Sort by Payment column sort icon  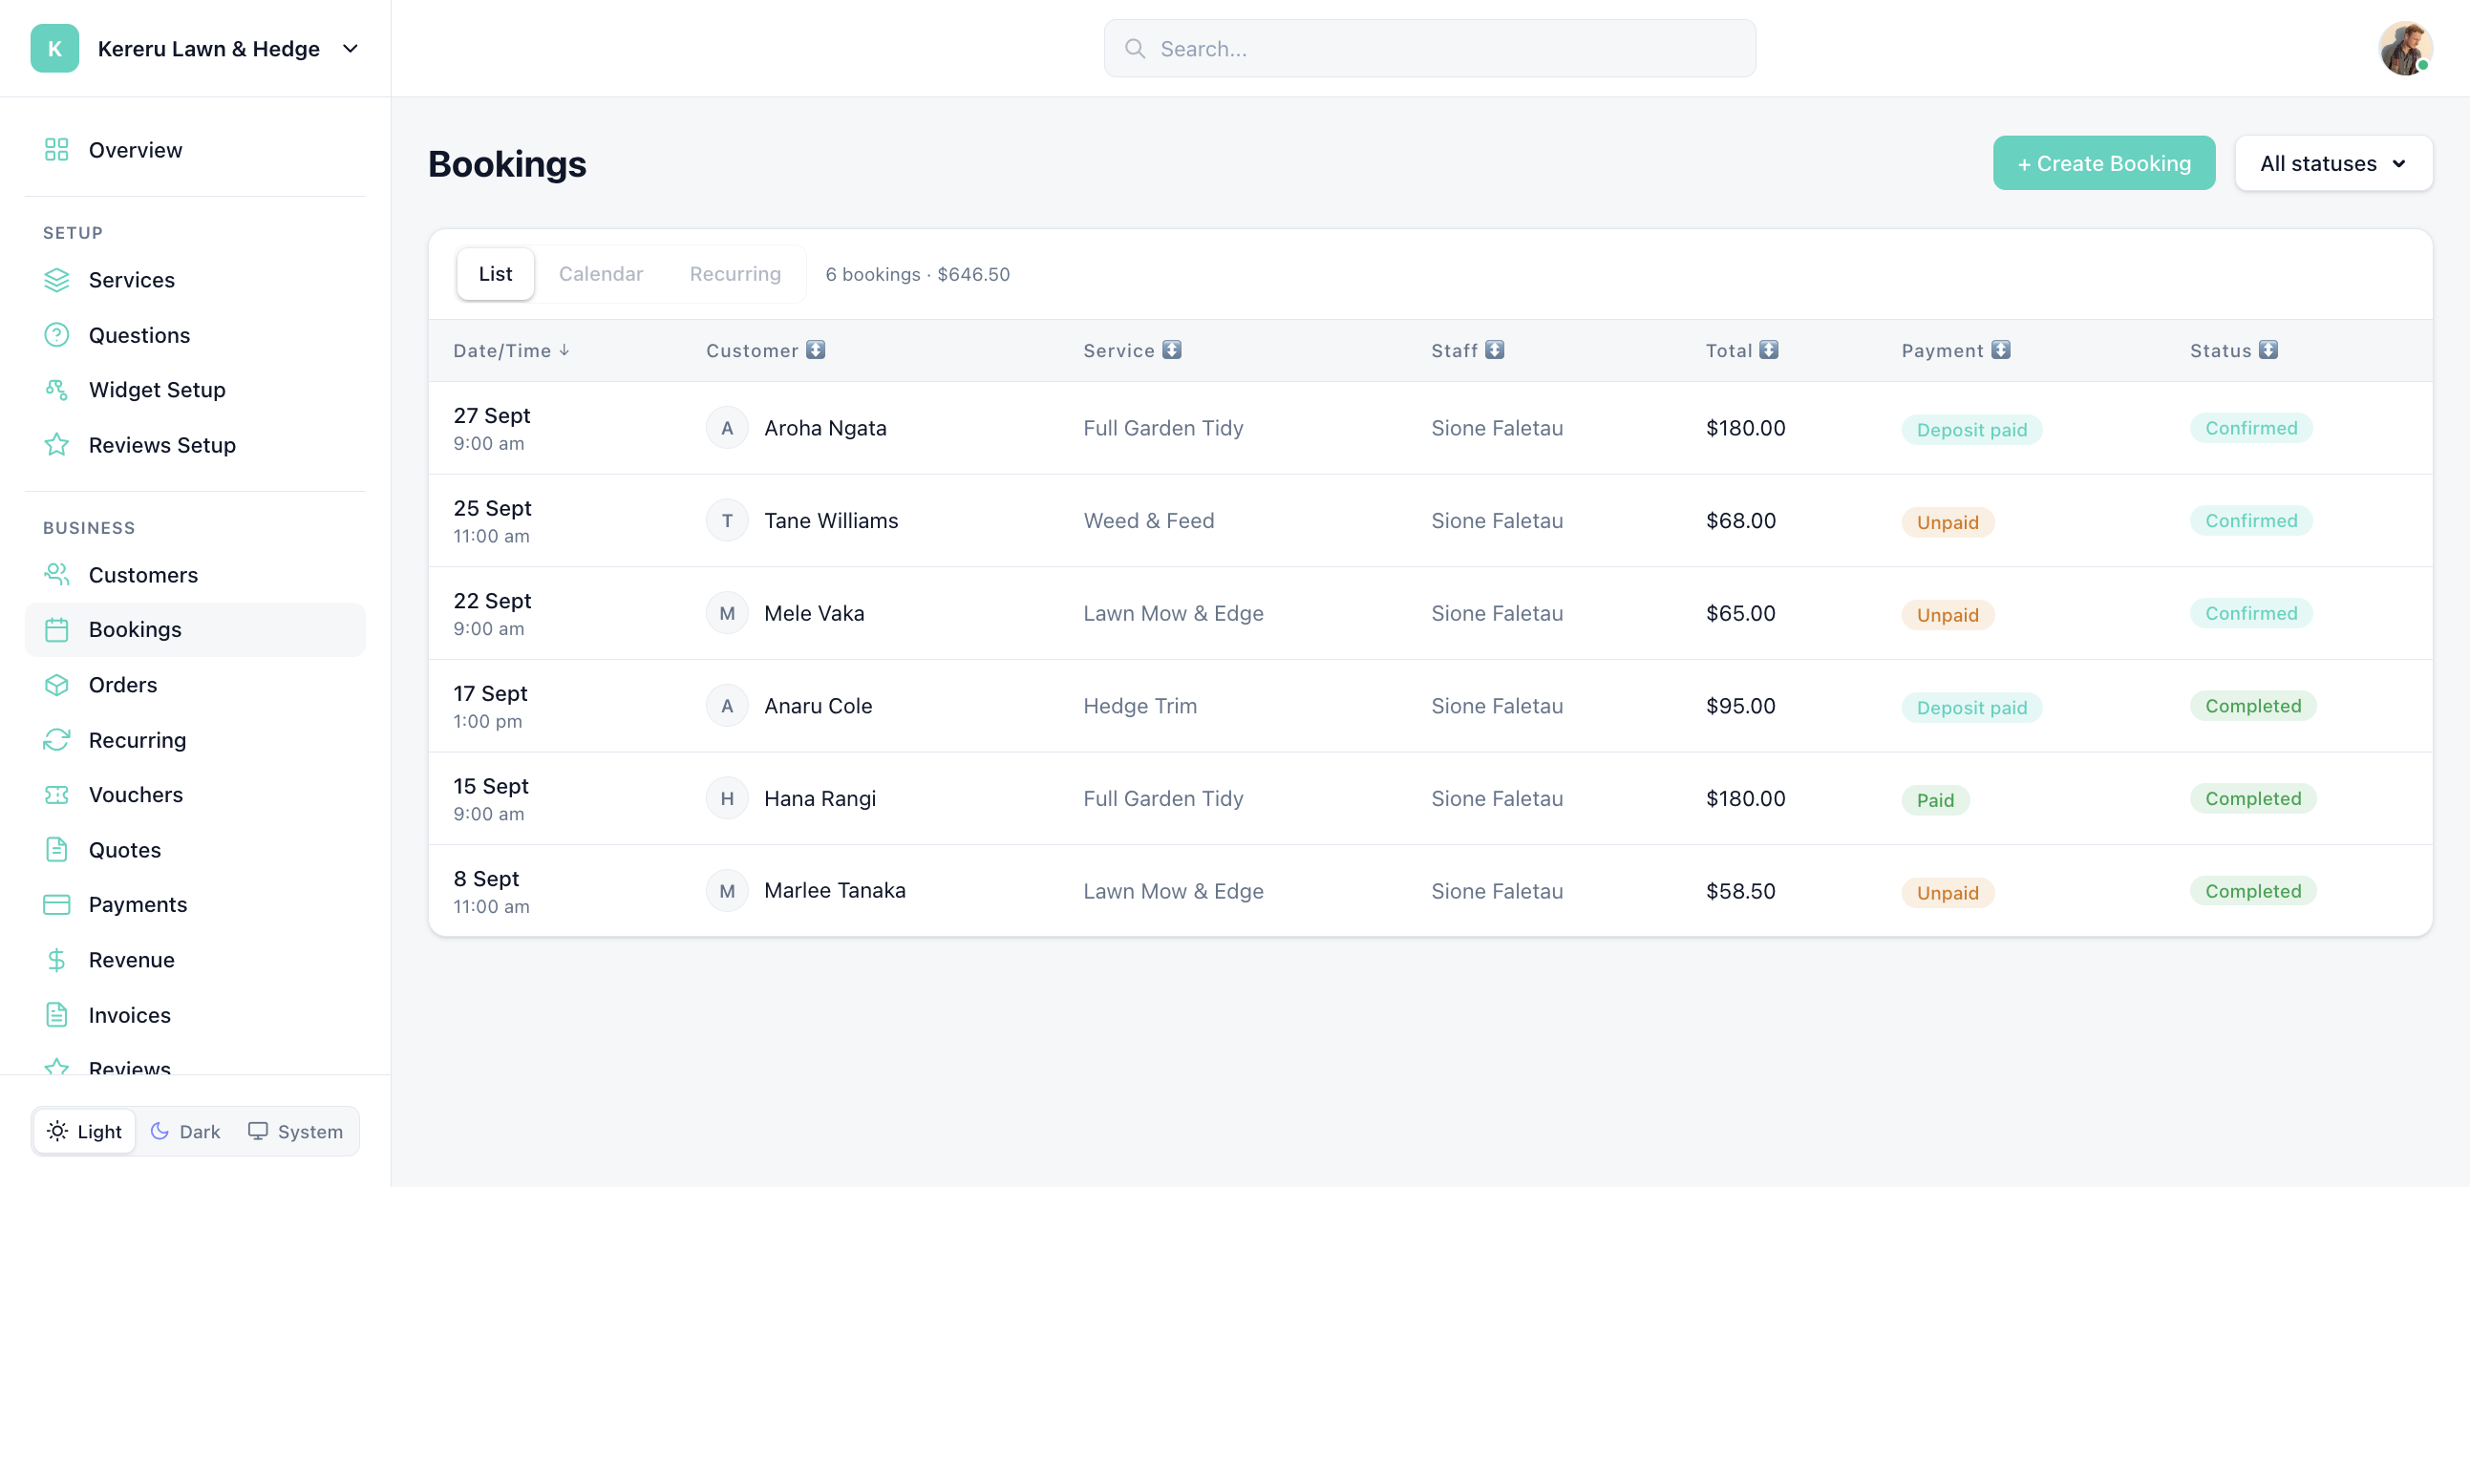[2001, 350]
